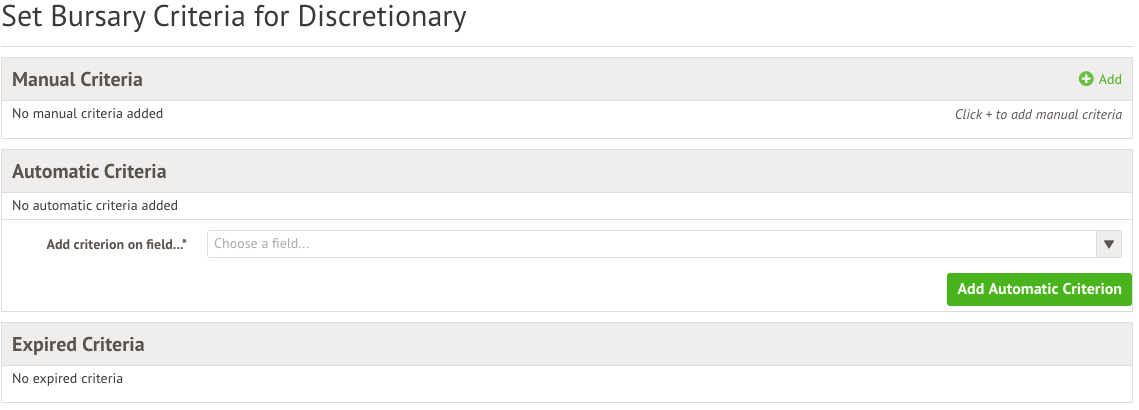Click the 'No expired criteria' message

(x=67, y=379)
